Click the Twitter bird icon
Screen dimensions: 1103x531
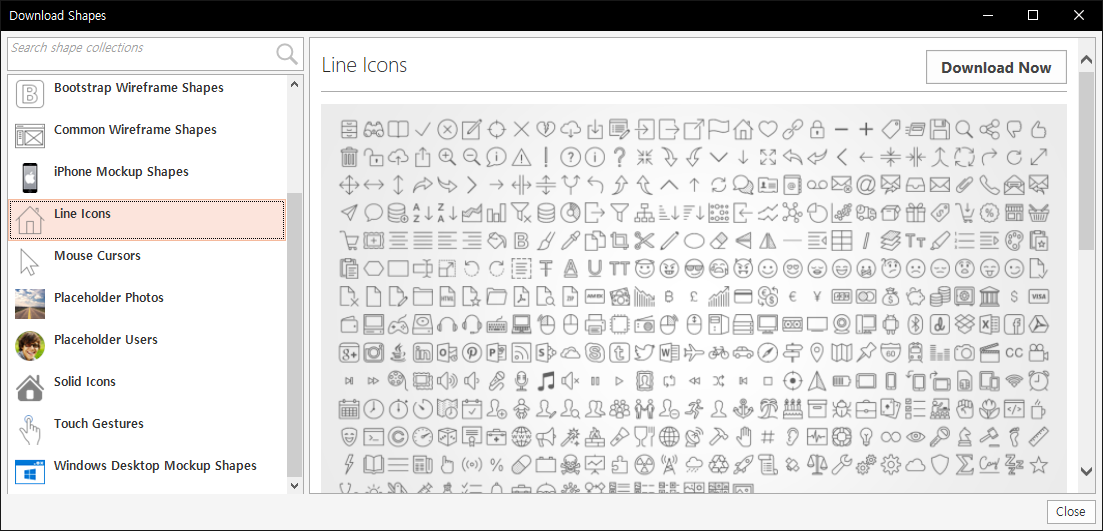pos(644,353)
